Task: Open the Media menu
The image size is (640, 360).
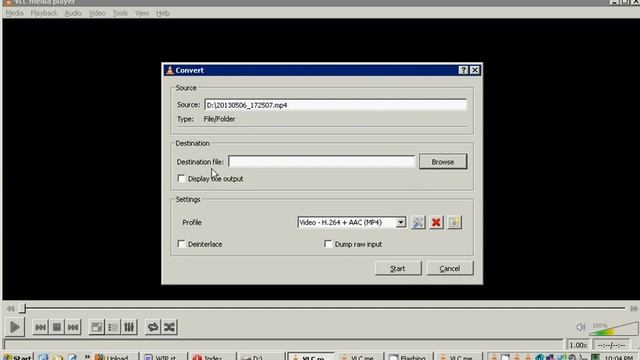Action: click(x=15, y=13)
